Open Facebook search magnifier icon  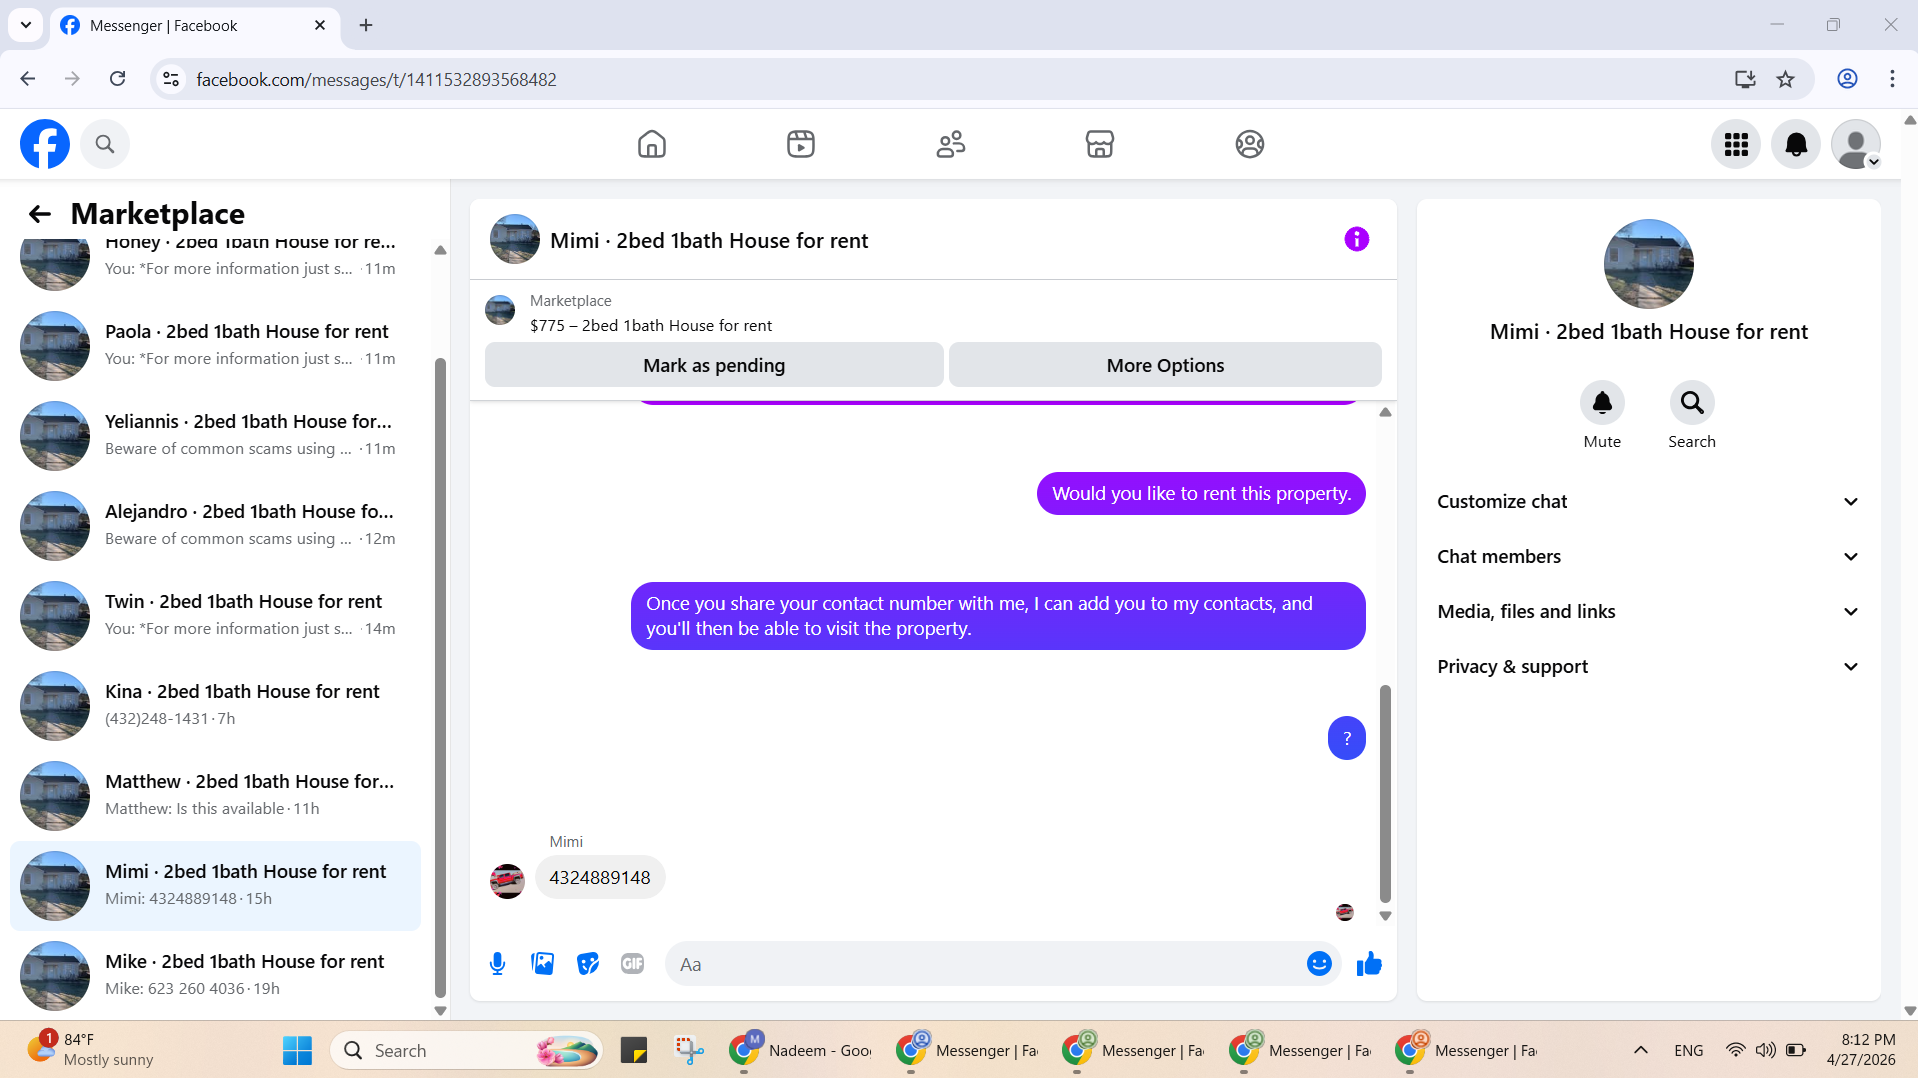tap(105, 144)
